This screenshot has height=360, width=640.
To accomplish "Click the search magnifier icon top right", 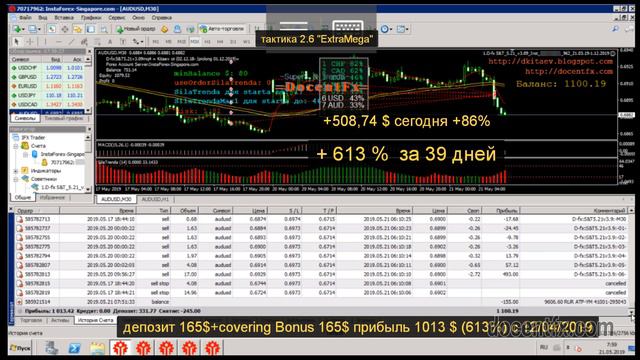I will tap(615, 29).
